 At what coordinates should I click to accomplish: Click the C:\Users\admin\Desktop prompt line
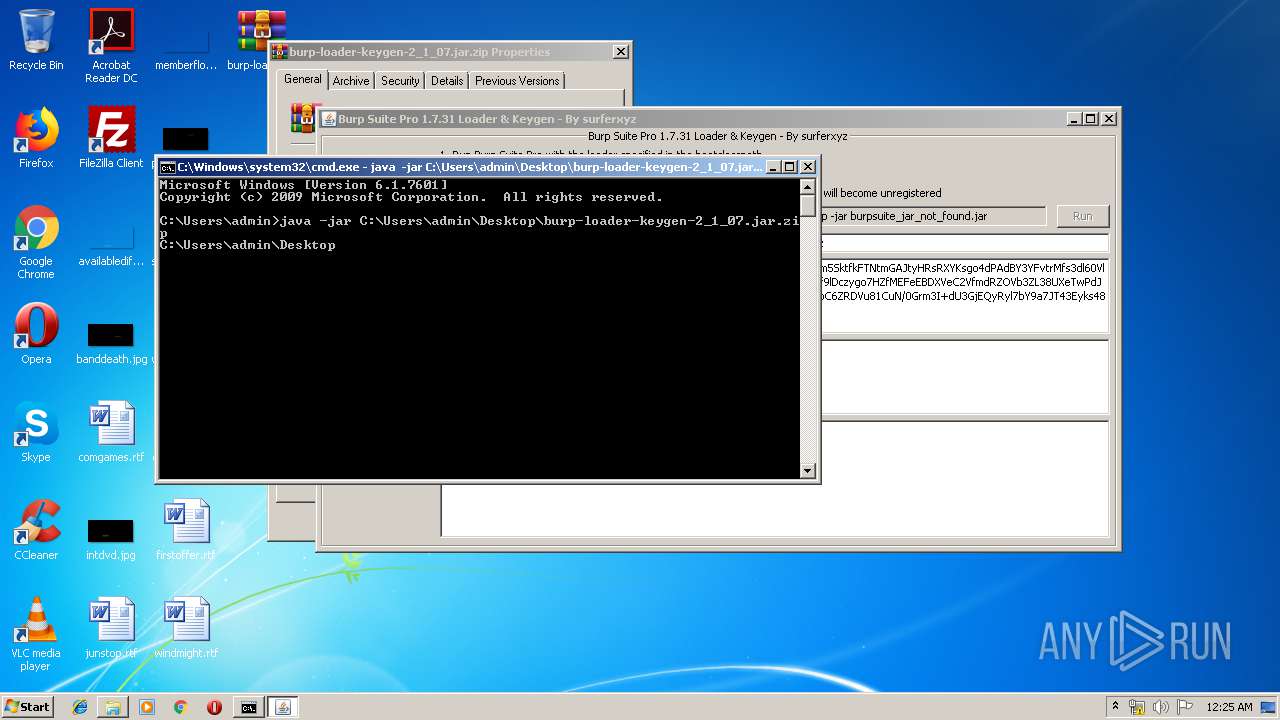(x=248, y=245)
